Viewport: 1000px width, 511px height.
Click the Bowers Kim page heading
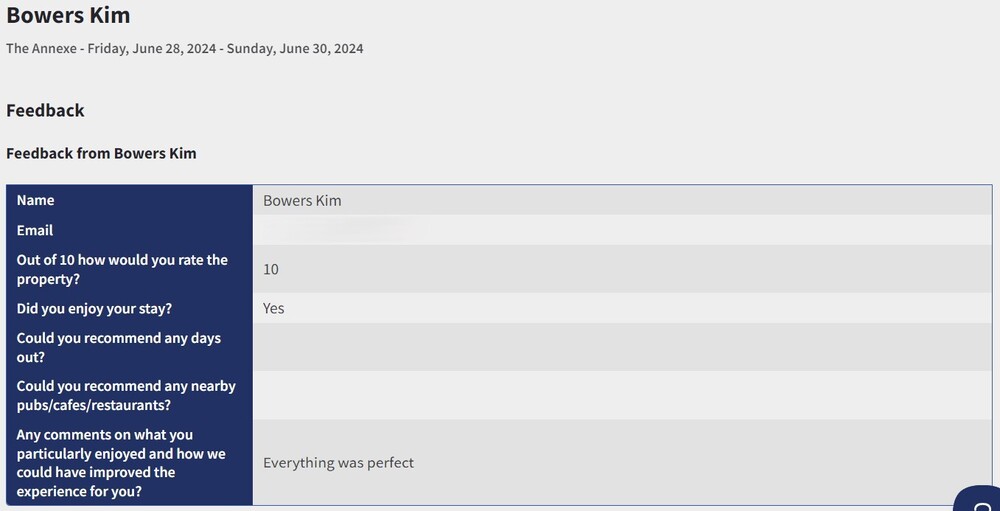(68, 16)
